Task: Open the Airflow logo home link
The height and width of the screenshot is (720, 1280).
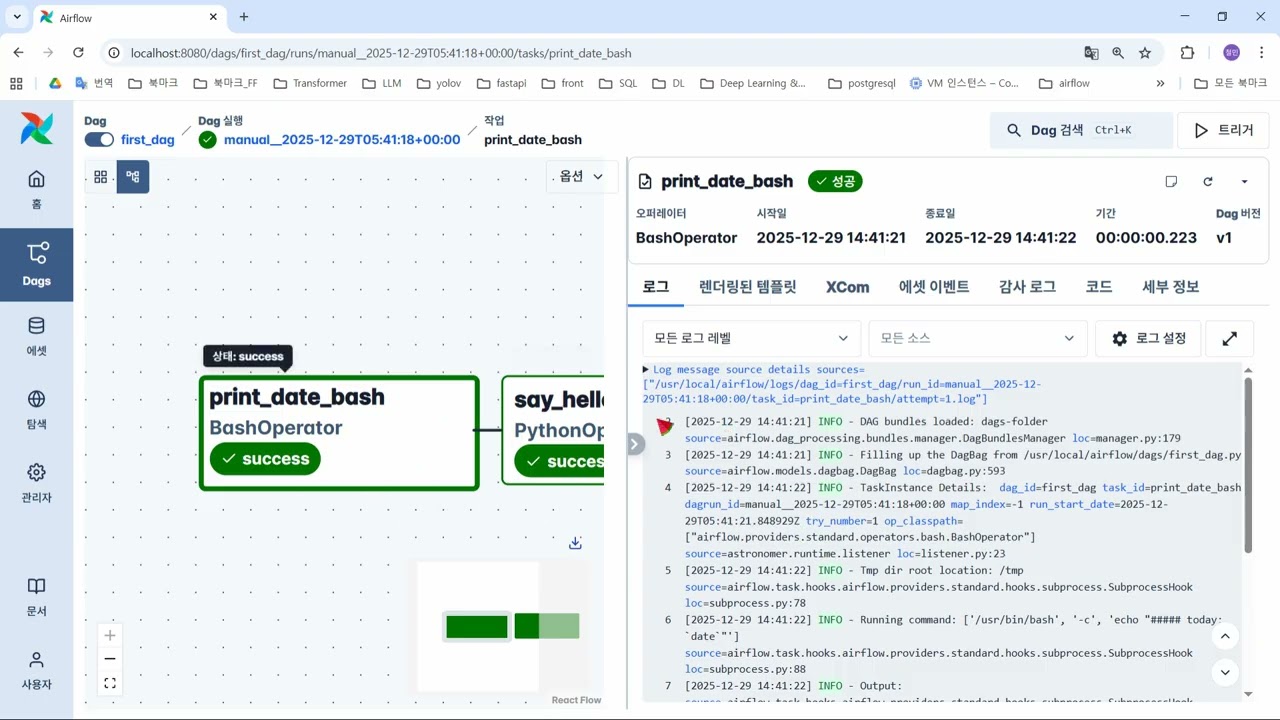Action: click(37, 128)
